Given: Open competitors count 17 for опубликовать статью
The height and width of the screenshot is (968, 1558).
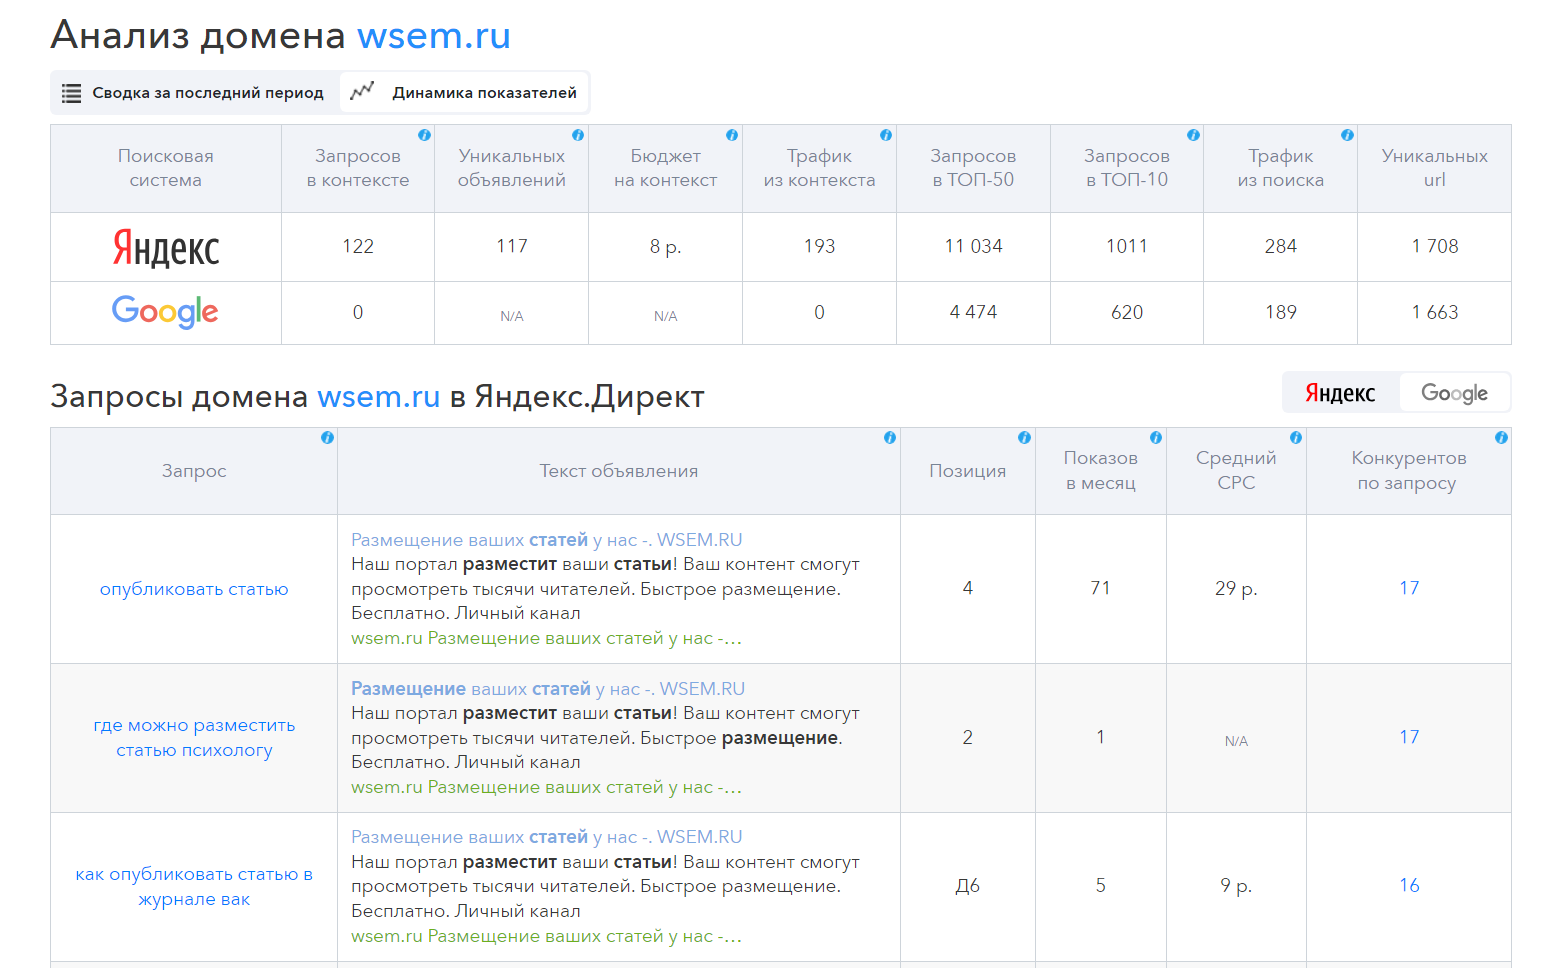Looking at the screenshot, I should (x=1409, y=588).
